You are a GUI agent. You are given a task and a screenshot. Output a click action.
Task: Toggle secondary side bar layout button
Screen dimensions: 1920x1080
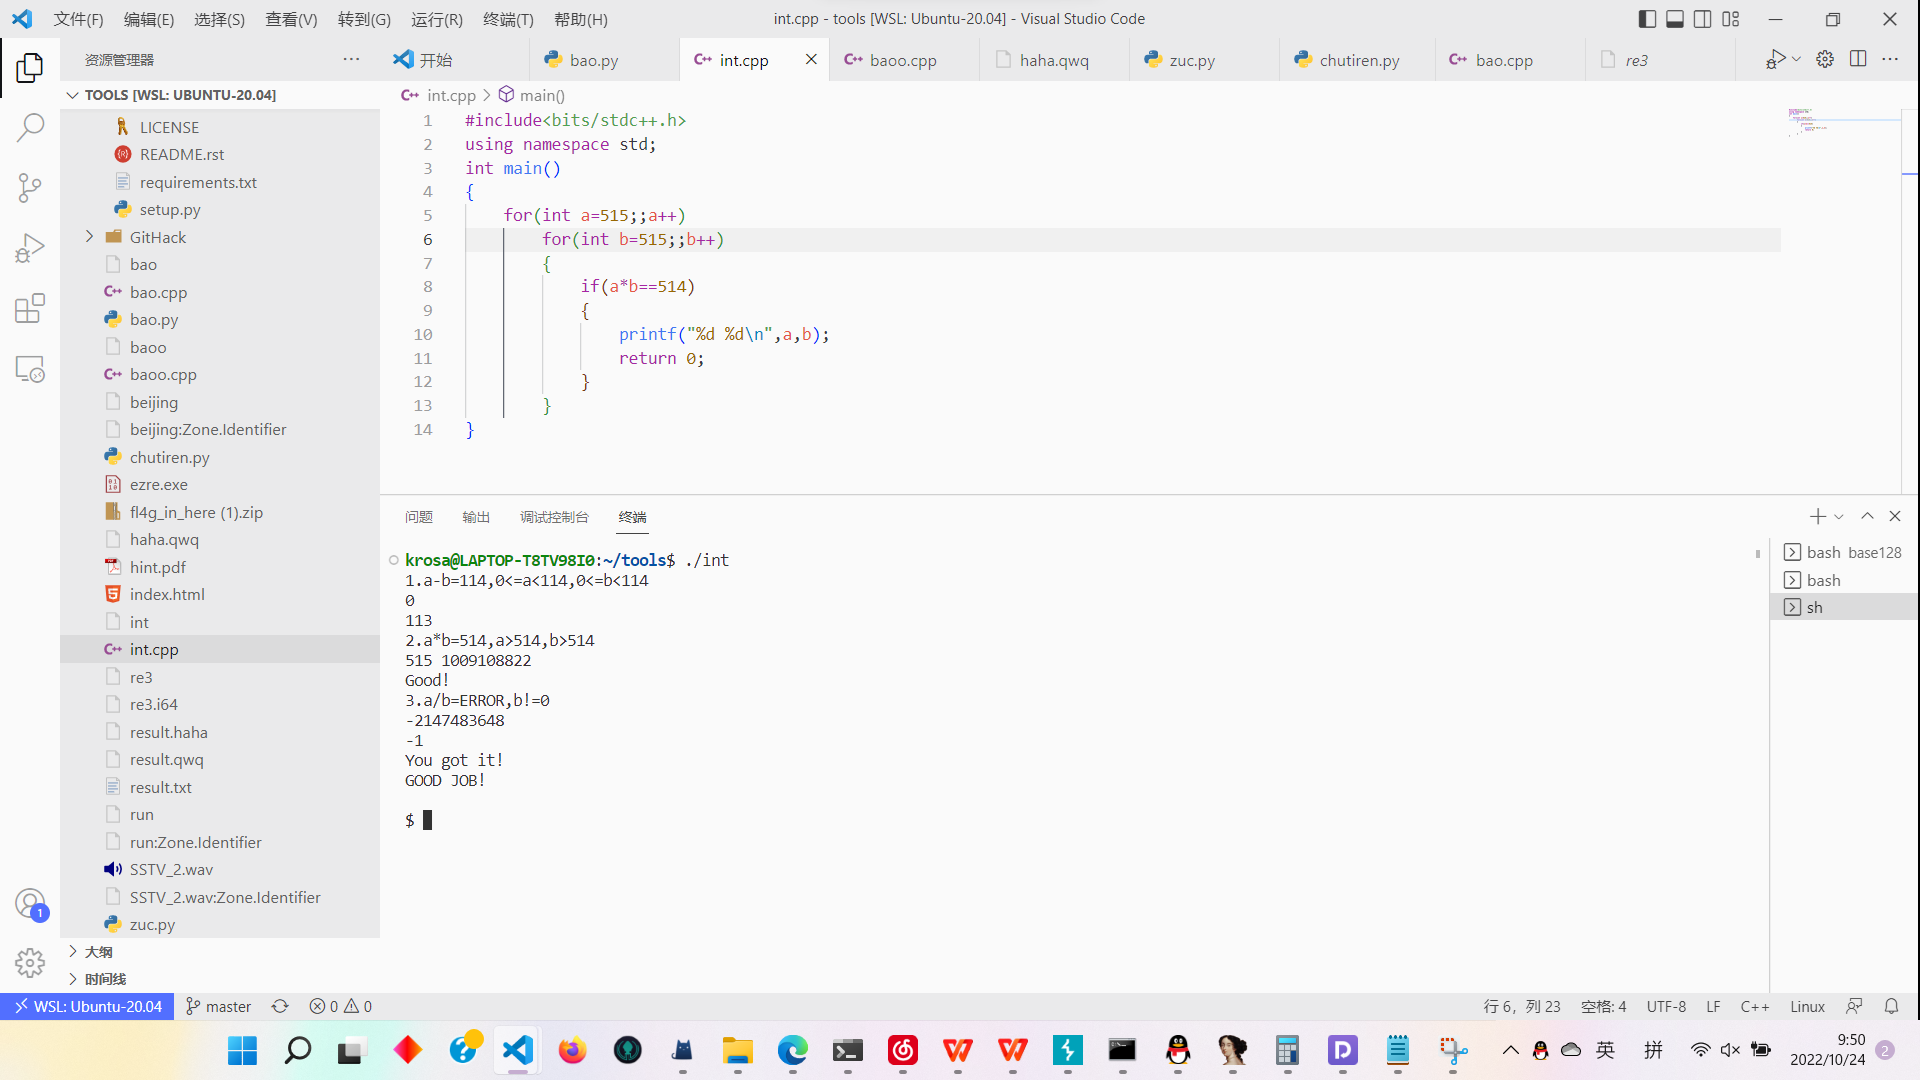click(1703, 19)
